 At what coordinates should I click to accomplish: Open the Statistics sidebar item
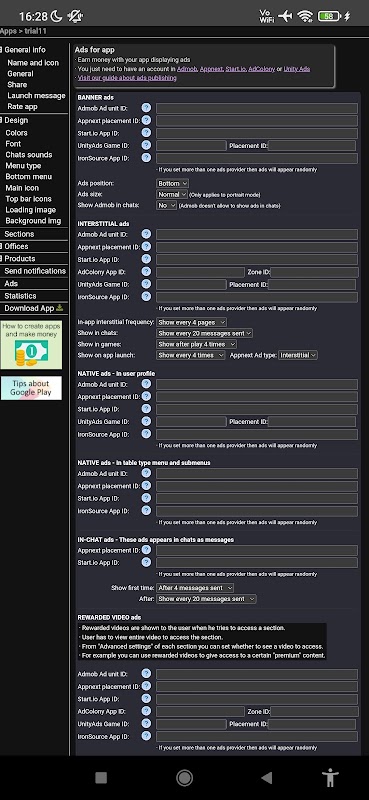click(20, 296)
